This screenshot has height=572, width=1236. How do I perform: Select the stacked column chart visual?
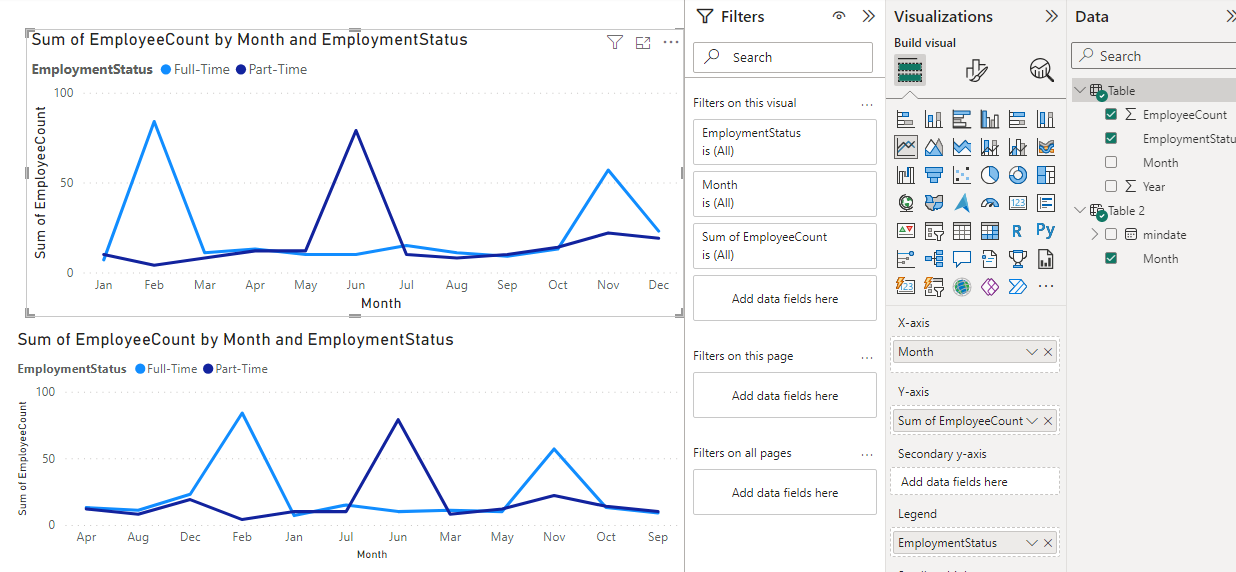tap(934, 119)
